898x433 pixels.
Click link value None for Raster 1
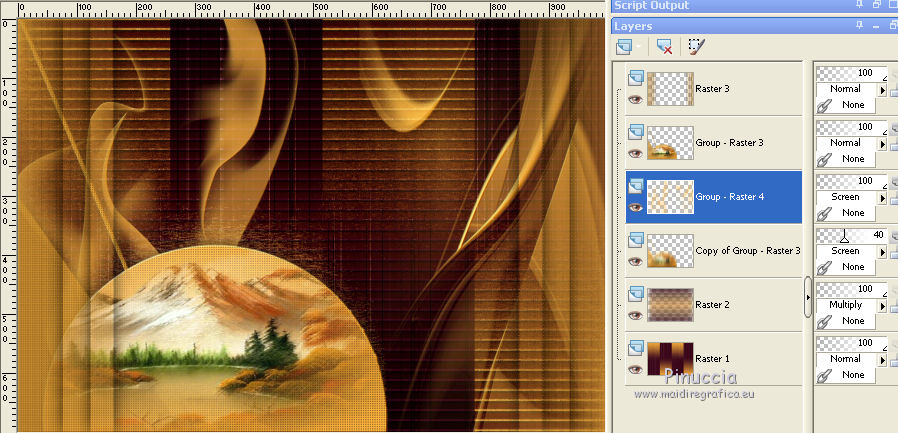pos(853,375)
